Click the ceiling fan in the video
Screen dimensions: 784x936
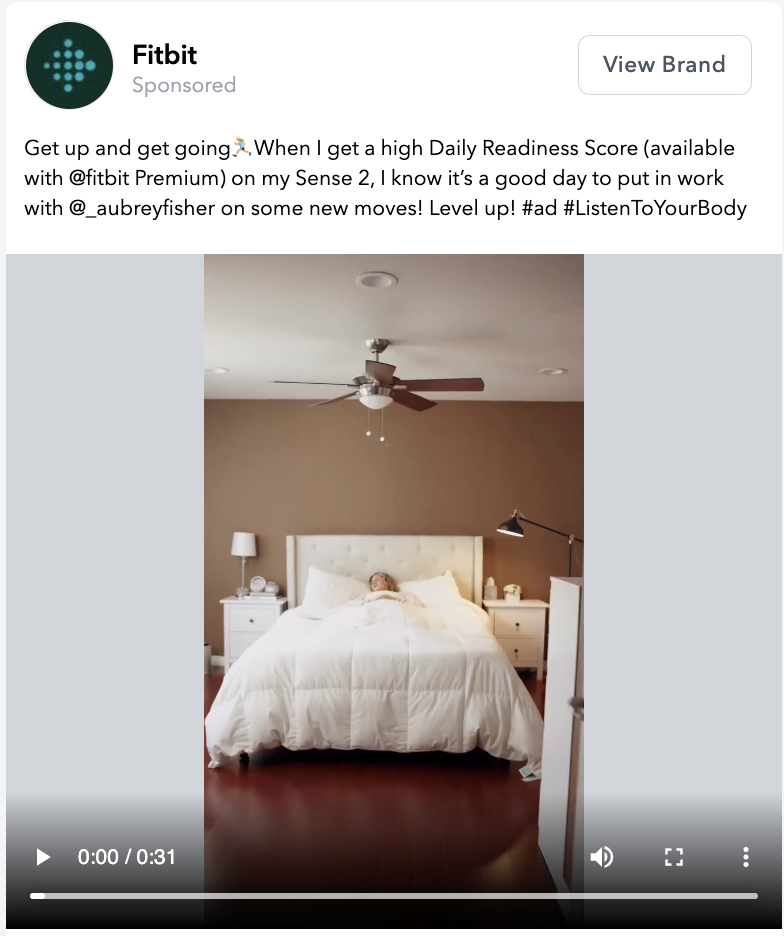[377, 382]
